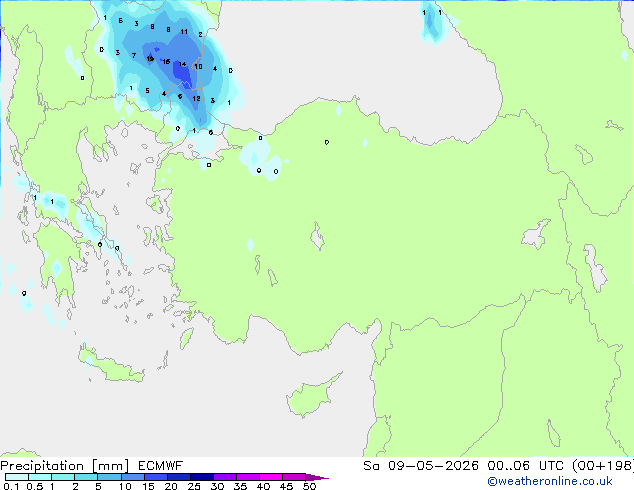
Task: Click the legend arrow tip beyond 50 mm
Action: click(x=317, y=477)
